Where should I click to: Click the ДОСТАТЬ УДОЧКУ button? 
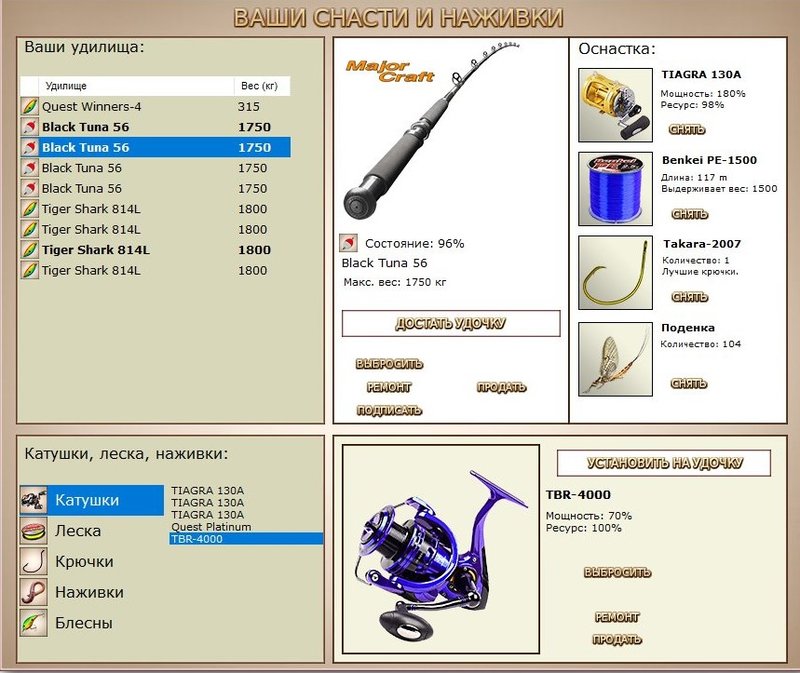451,323
